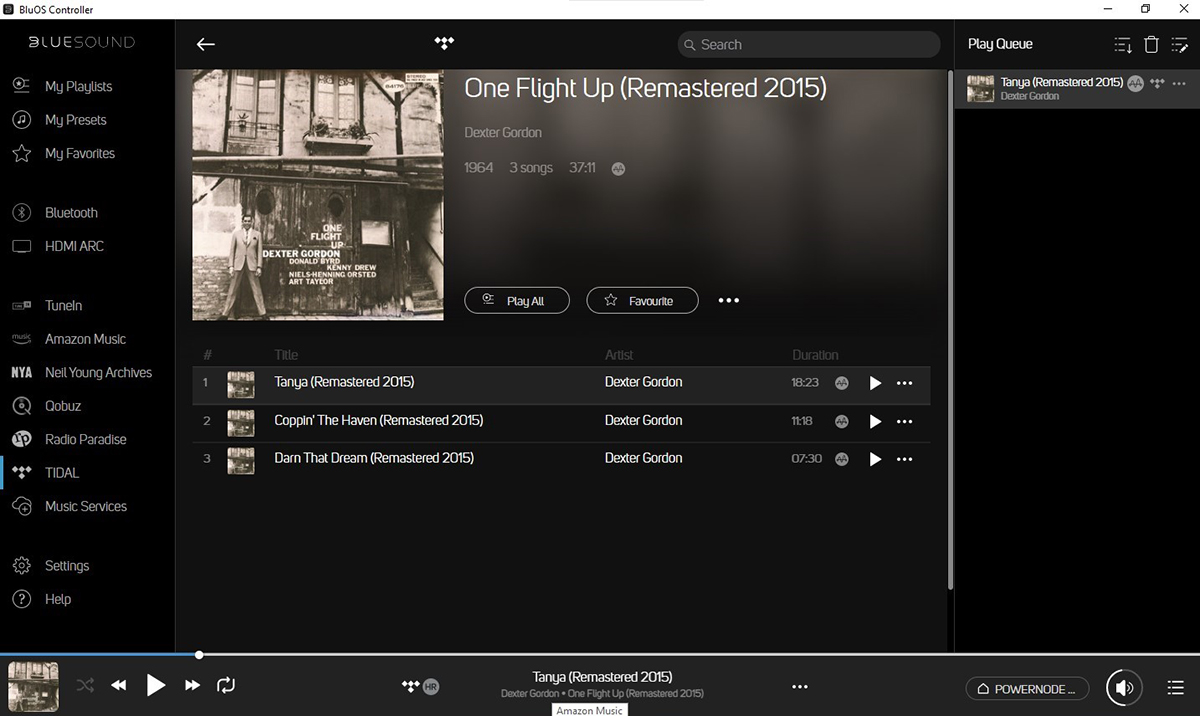Viewport: 1200px width, 716px height.
Task: Click the One Flight Up album cover
Action: pyautogui.click(x=318, y=195)
